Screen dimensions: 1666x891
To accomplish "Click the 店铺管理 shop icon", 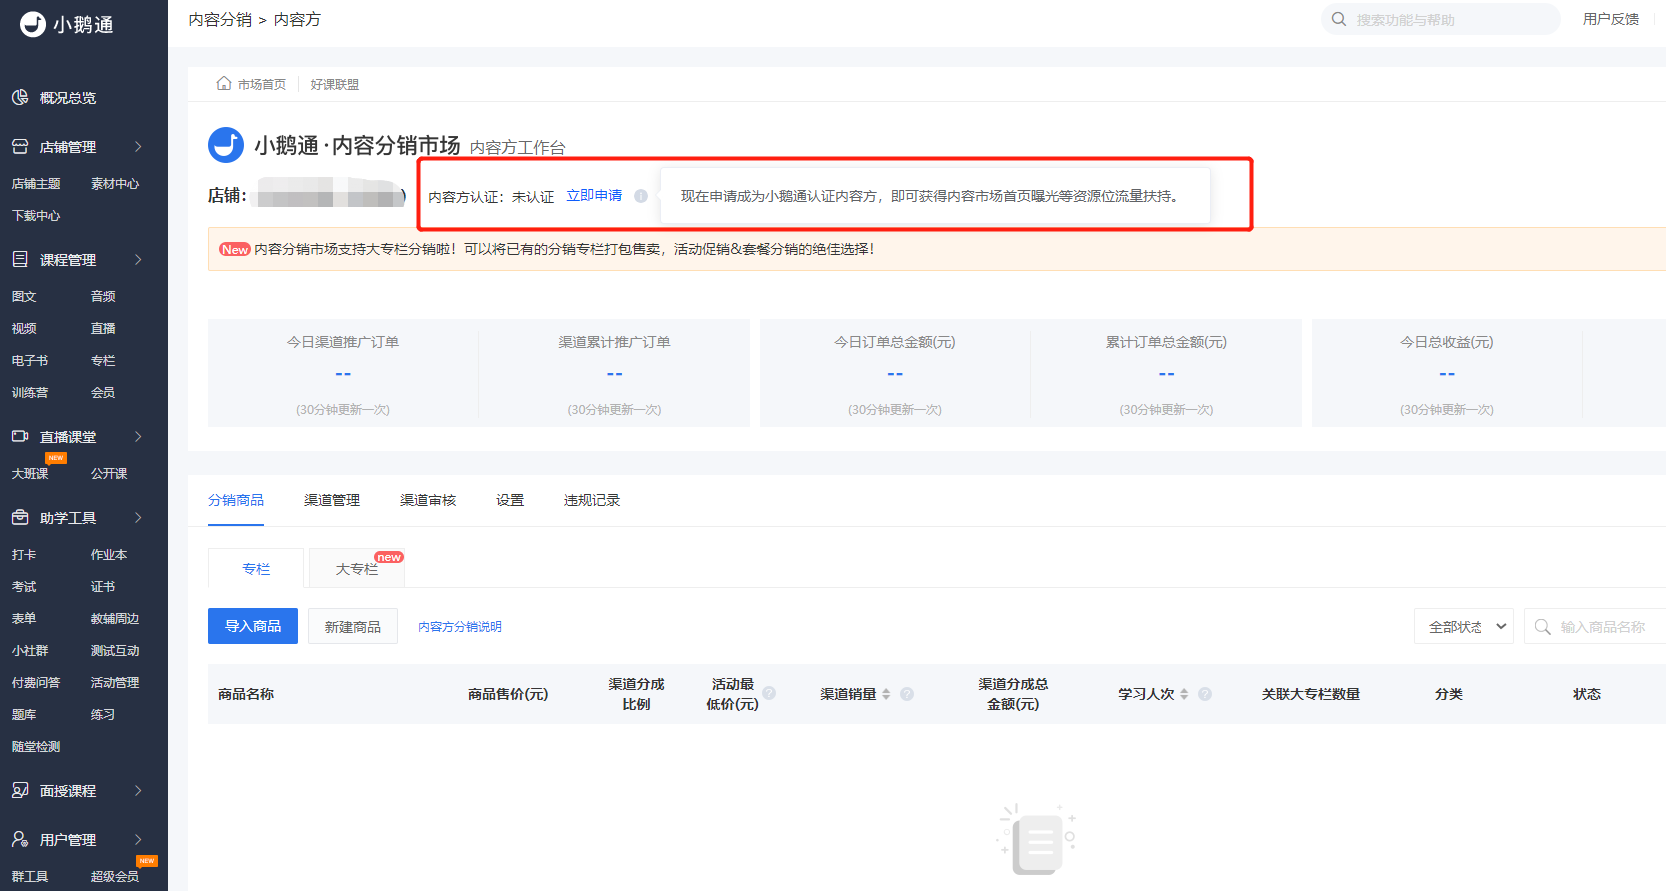I will pyautogui.click(x=20, y=147).
